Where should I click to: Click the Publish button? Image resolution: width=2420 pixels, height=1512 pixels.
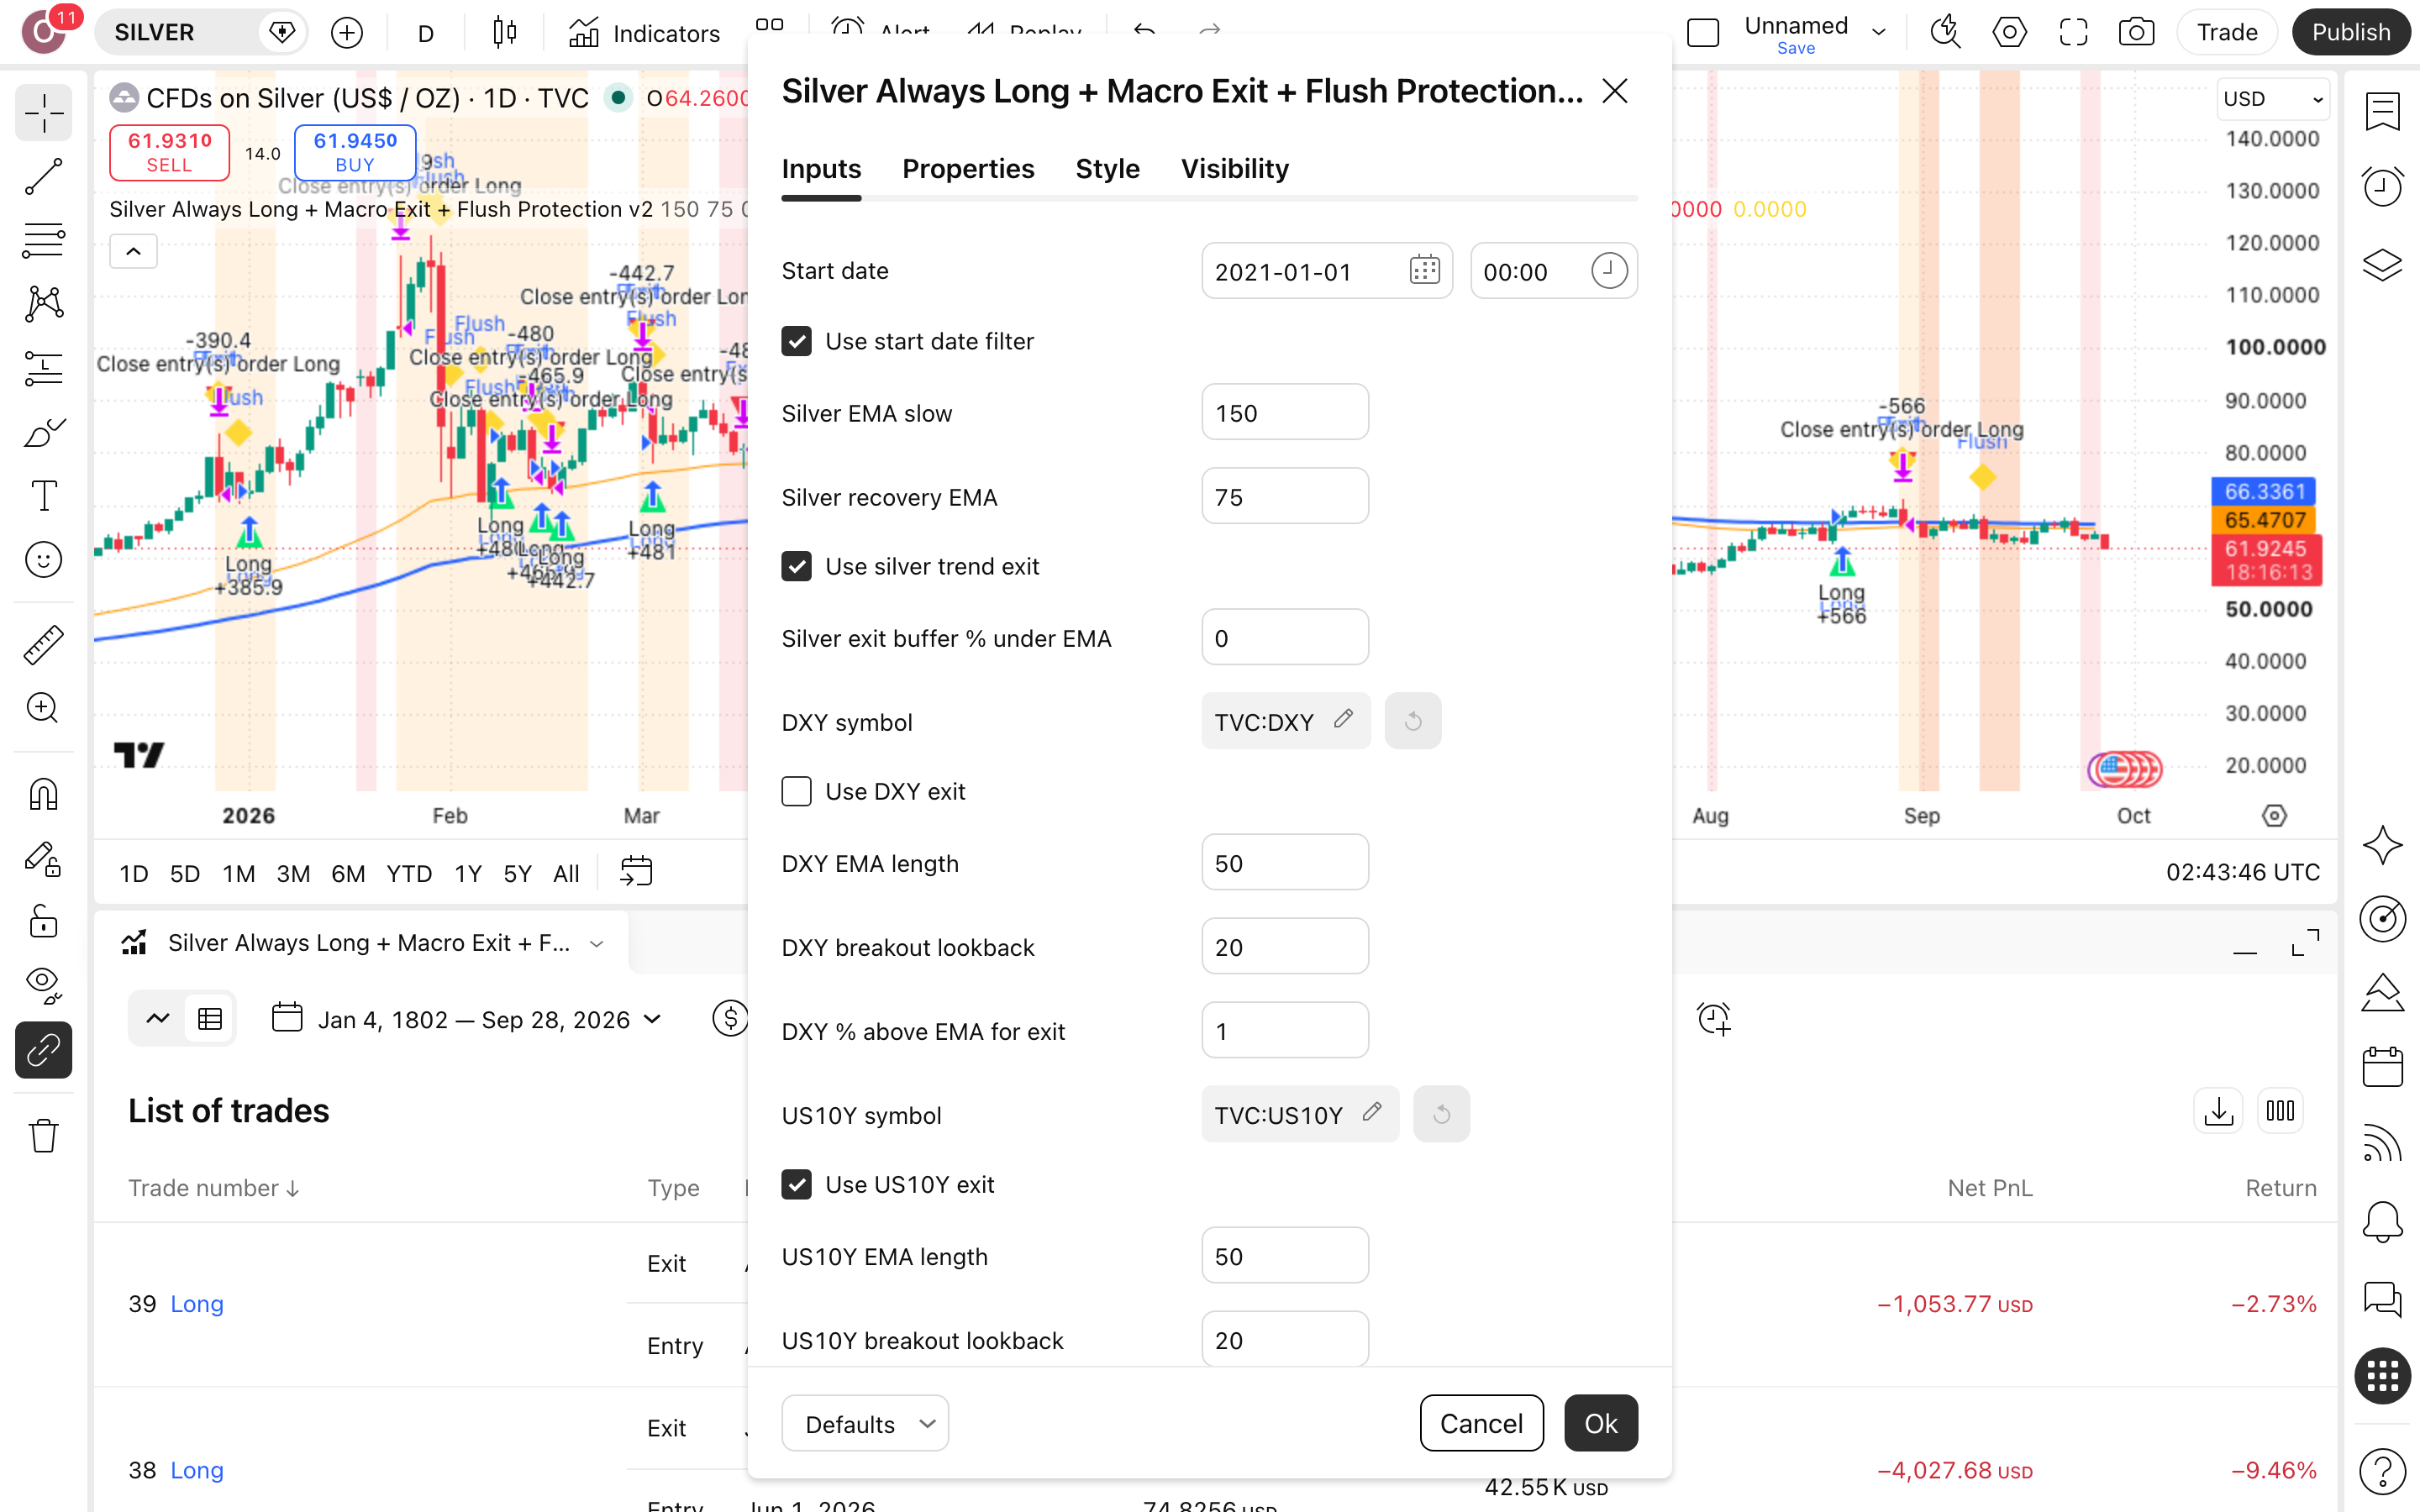(2350, 33)
